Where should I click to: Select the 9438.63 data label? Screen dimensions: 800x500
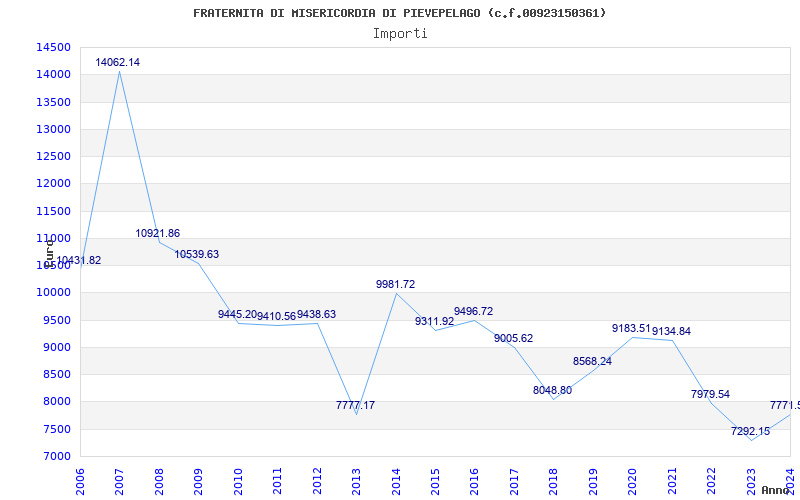(x=316, y=314)
